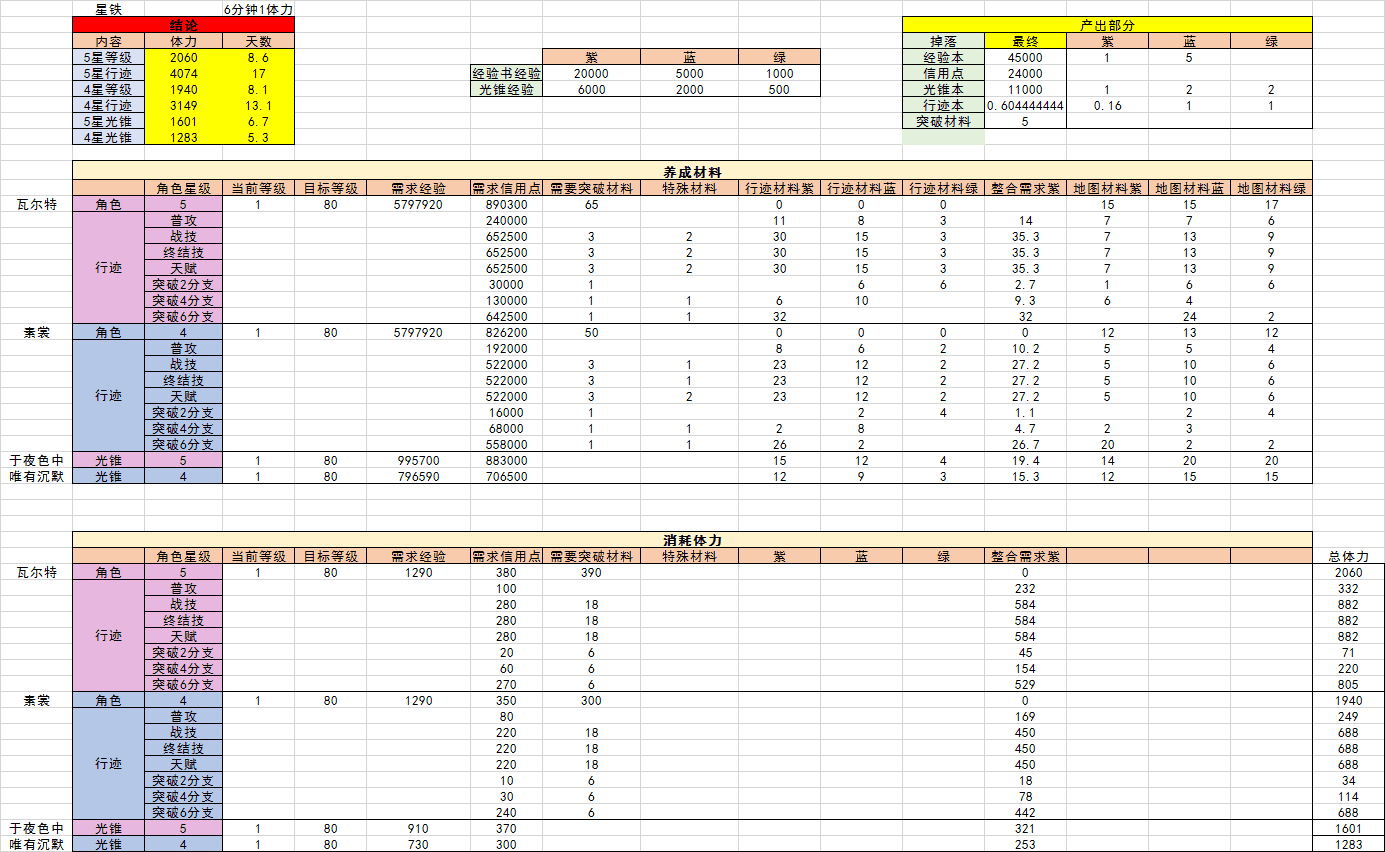Select the 地图材料绿 column header
The width and height of the screenshot is (1385, 852).
pyautogui.click(x=1271, y=188)
